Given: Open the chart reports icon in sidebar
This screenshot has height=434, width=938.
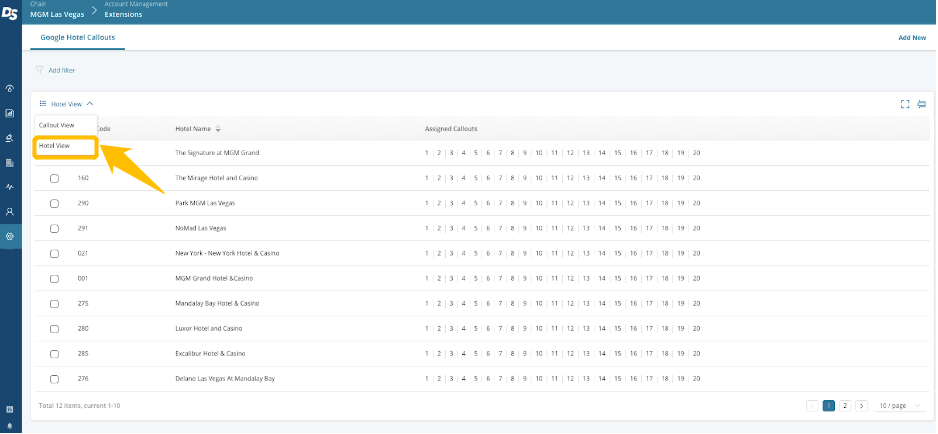Looking at the screenshot, I should point(10,113).
